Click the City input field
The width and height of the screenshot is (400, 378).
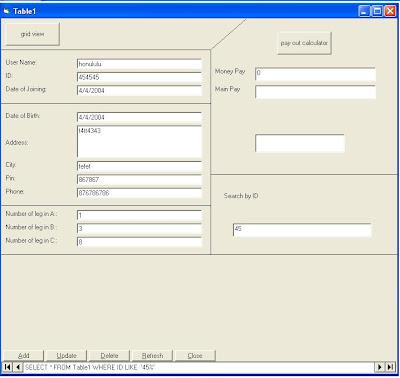coord(139,166)
